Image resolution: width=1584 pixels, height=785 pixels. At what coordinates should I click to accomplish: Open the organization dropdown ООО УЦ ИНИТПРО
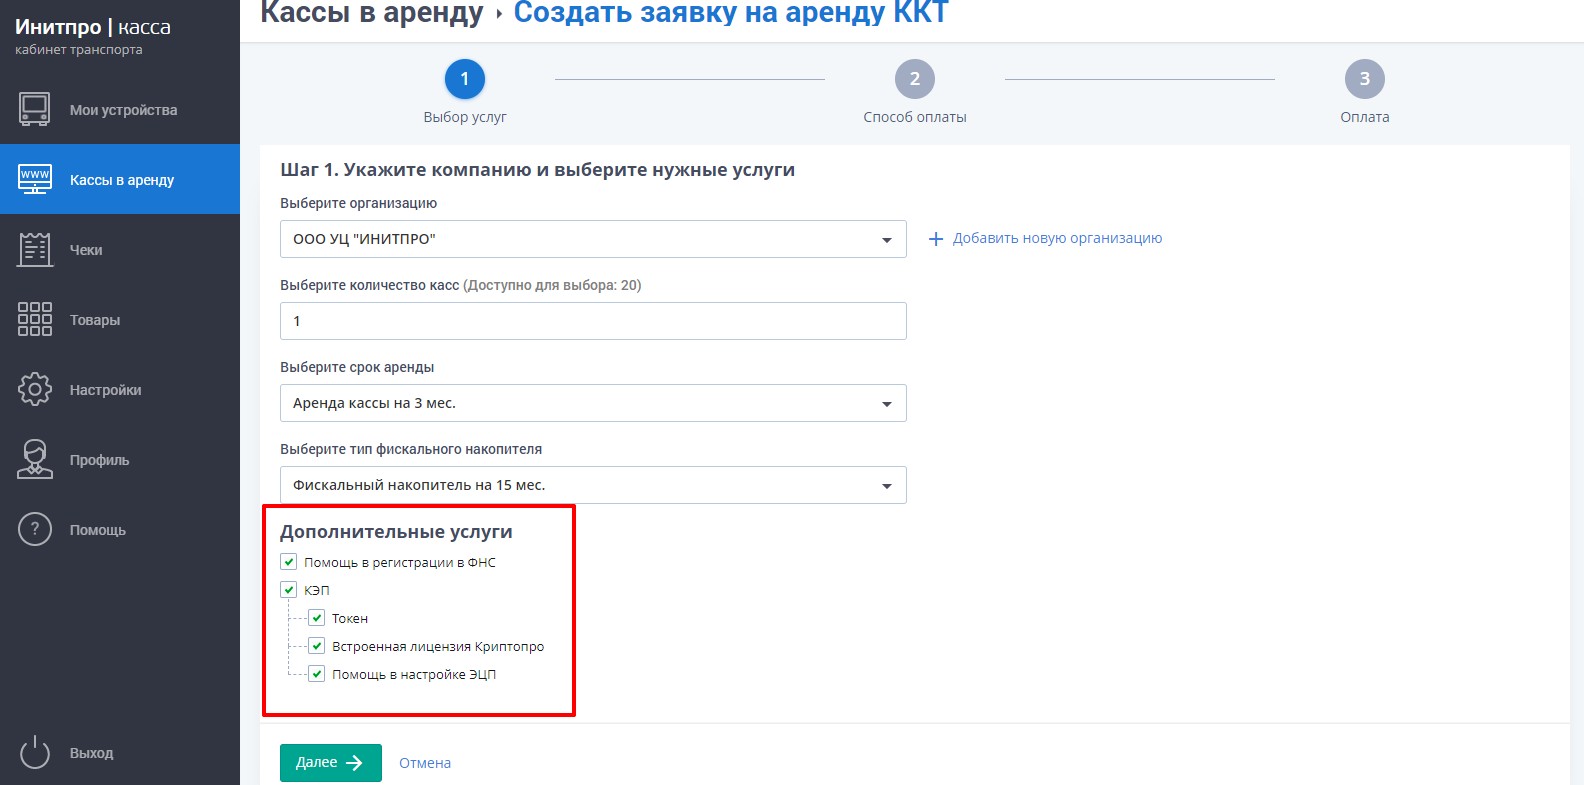pyautogui.click(x=593, y=239)
